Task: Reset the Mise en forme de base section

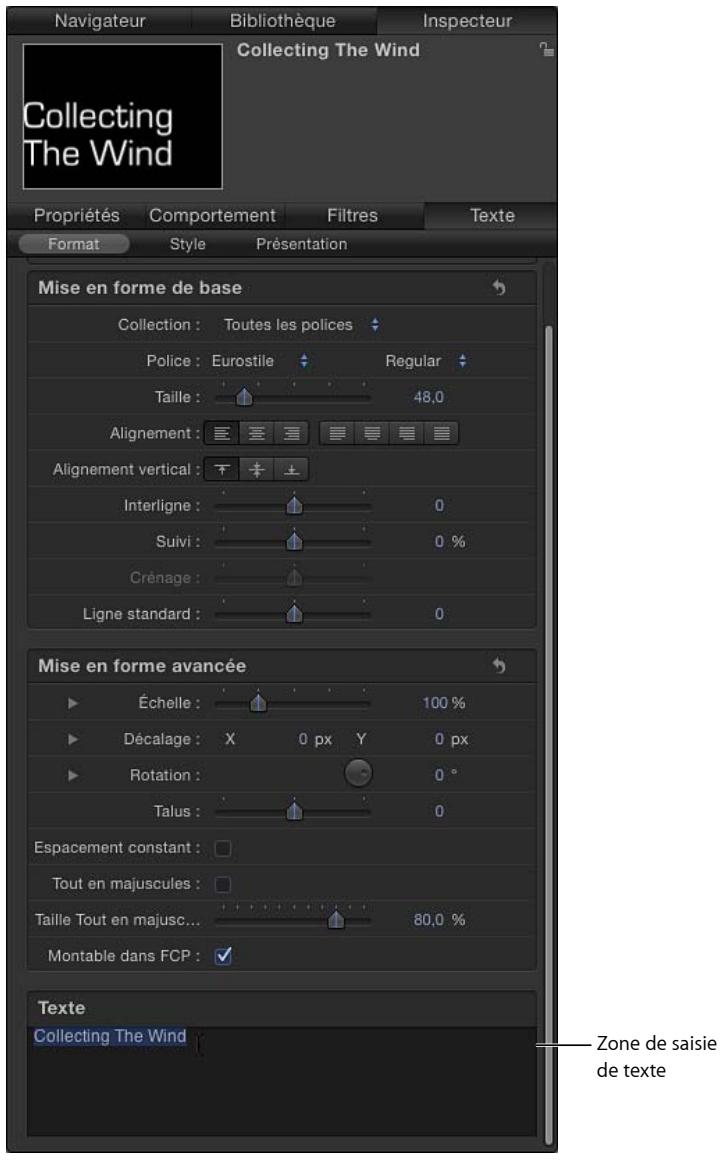Action: pyautogui.click(x=500, y=288)
